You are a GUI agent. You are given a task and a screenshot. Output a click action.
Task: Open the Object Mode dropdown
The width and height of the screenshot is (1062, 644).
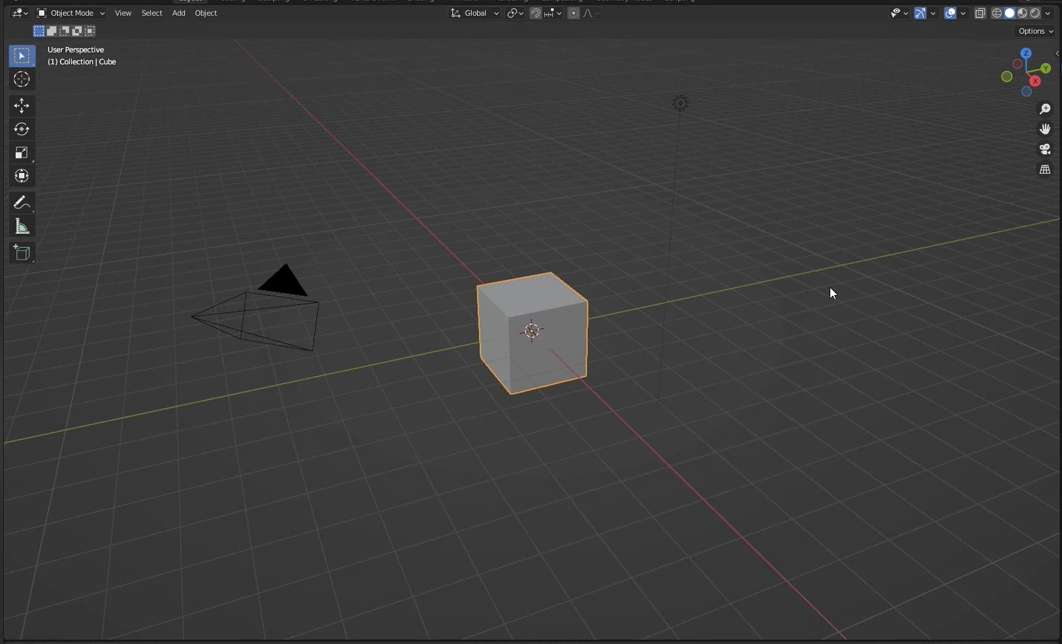click(x=70, y=13)
